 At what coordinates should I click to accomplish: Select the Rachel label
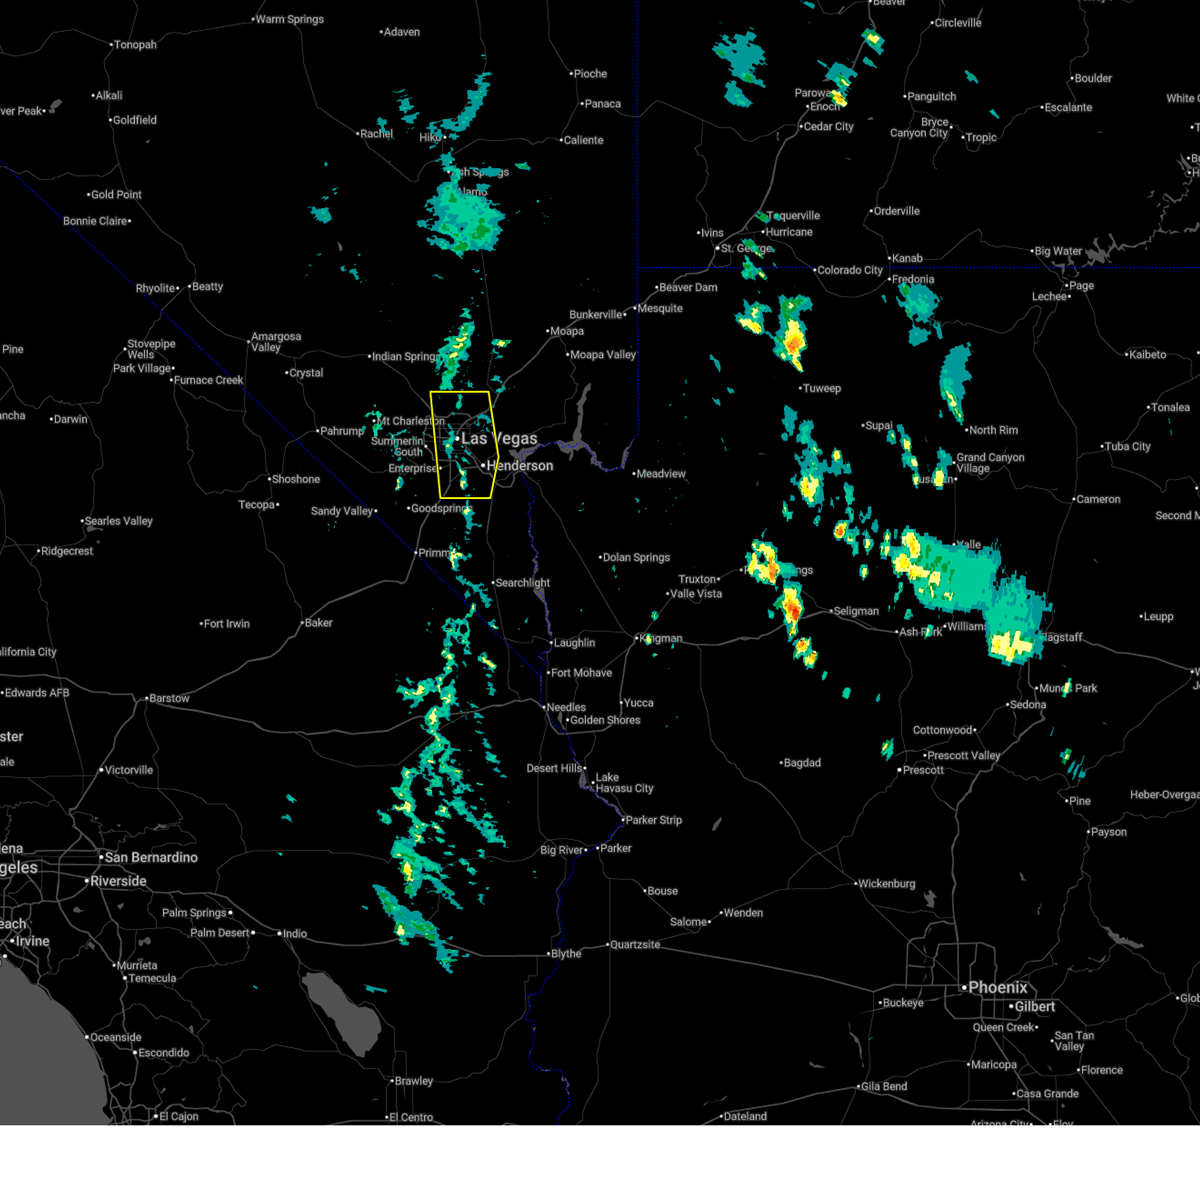pyautogui.click(x=377, y=134)
